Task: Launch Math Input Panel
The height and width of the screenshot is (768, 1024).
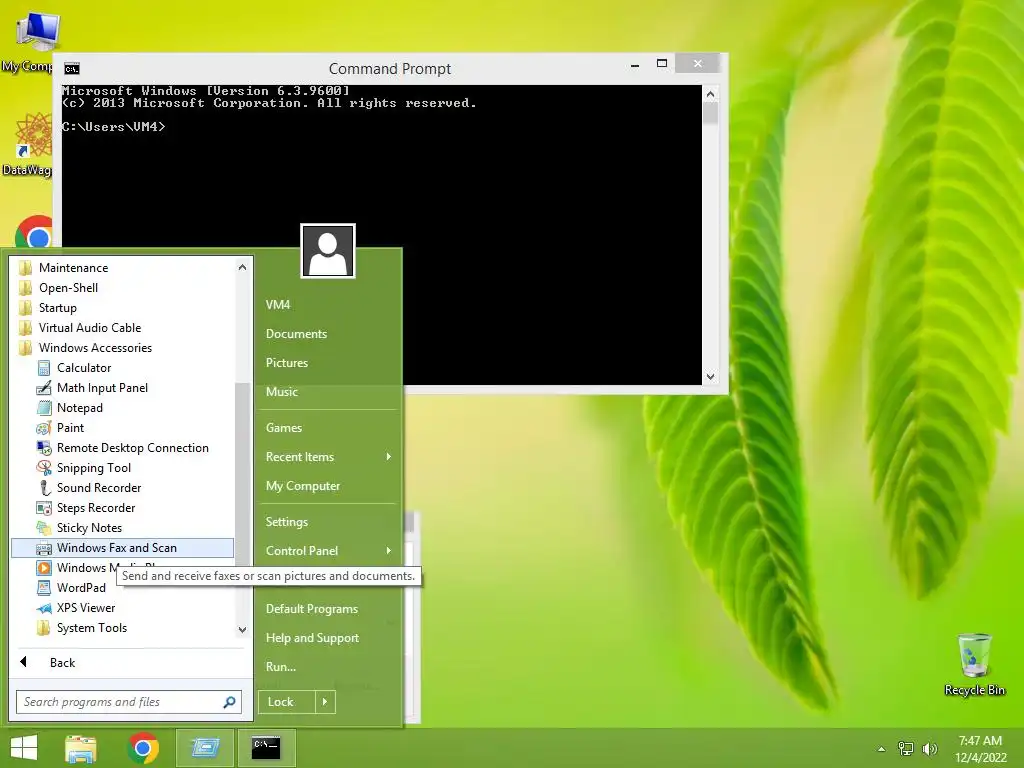Action: (122, 388)
